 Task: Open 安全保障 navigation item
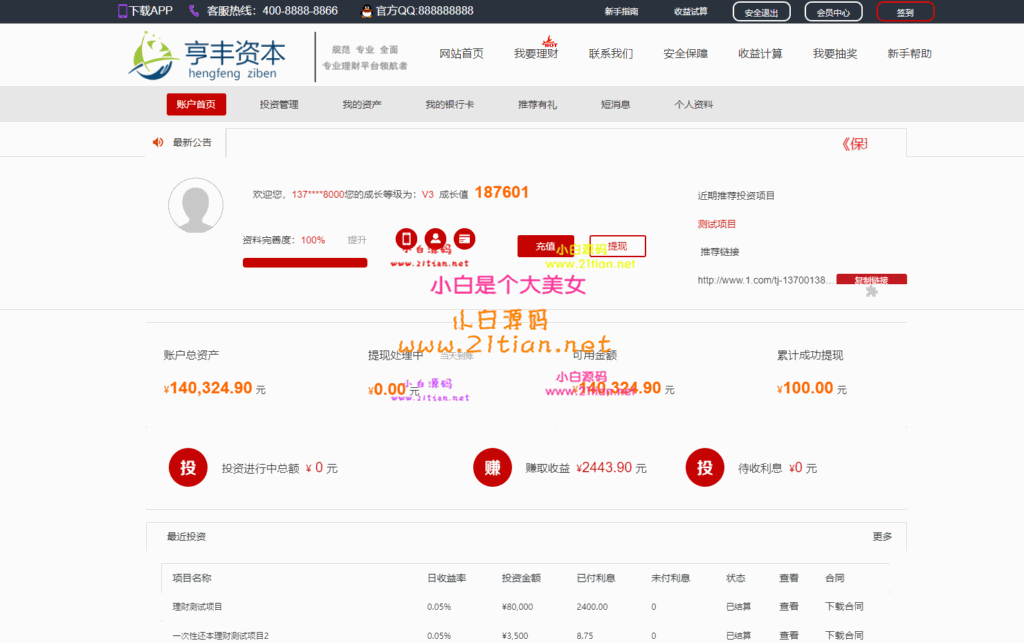pos(685,54)
